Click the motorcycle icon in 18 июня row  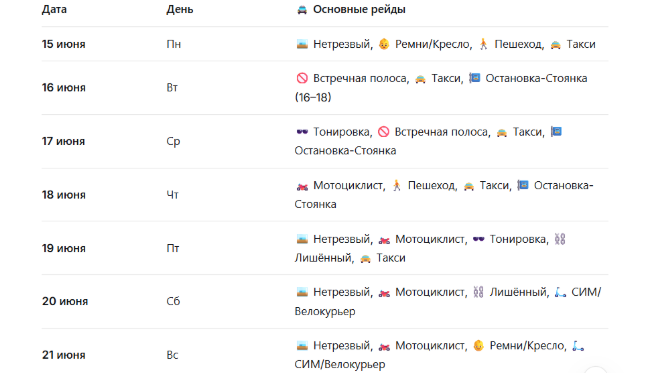coord(302,186)
